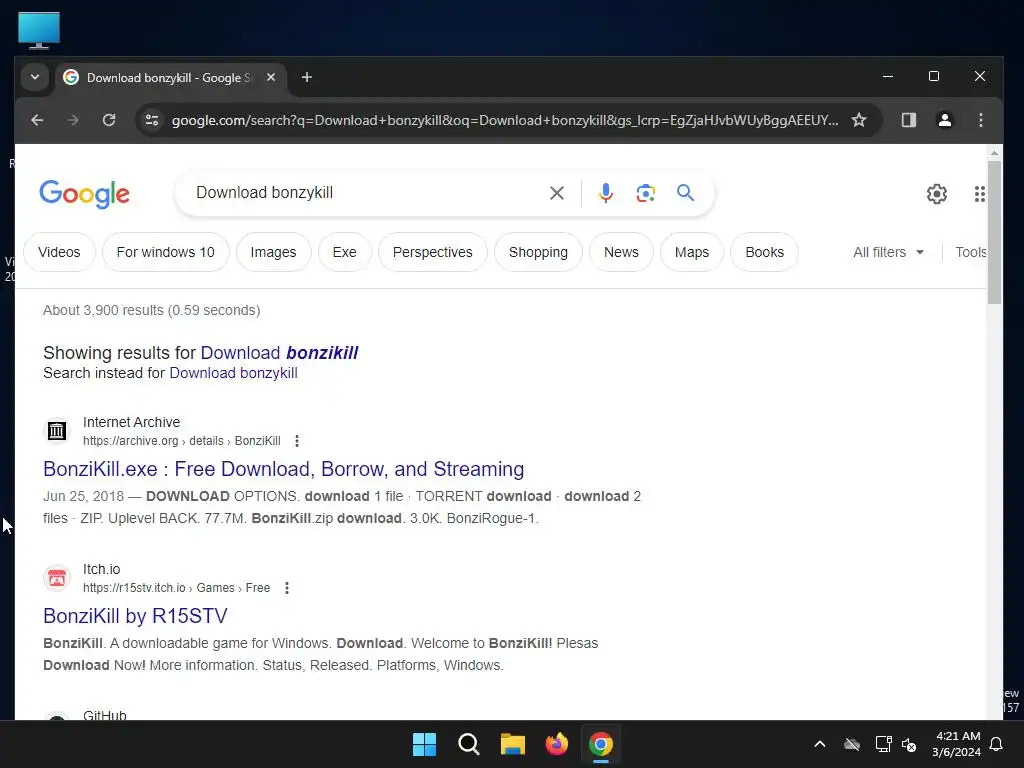This screenshot has height=768, width=1024.
Task: Open BonziKill by R15STV result
Action: coord(135,616)
